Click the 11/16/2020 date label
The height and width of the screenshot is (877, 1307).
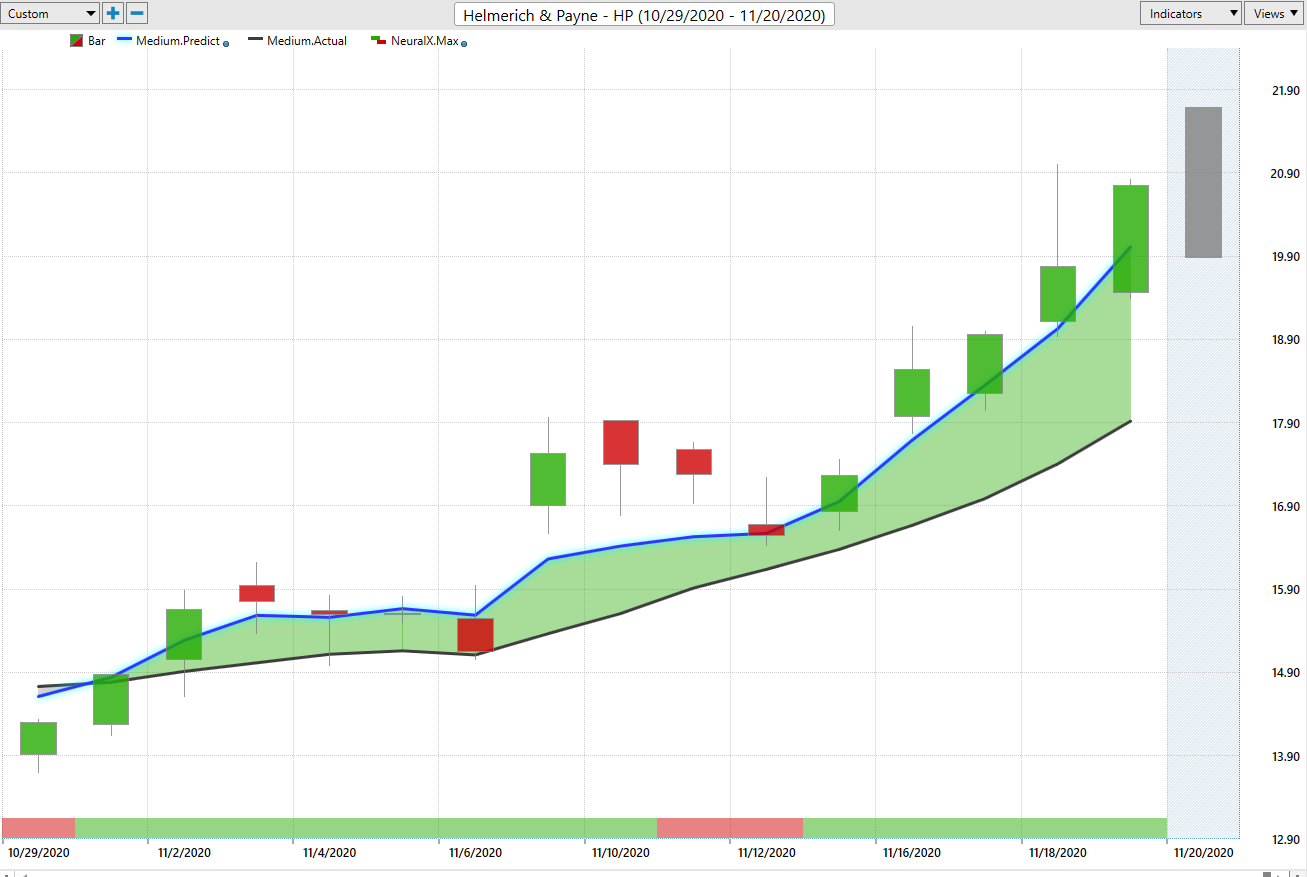(x=912, y=853)
